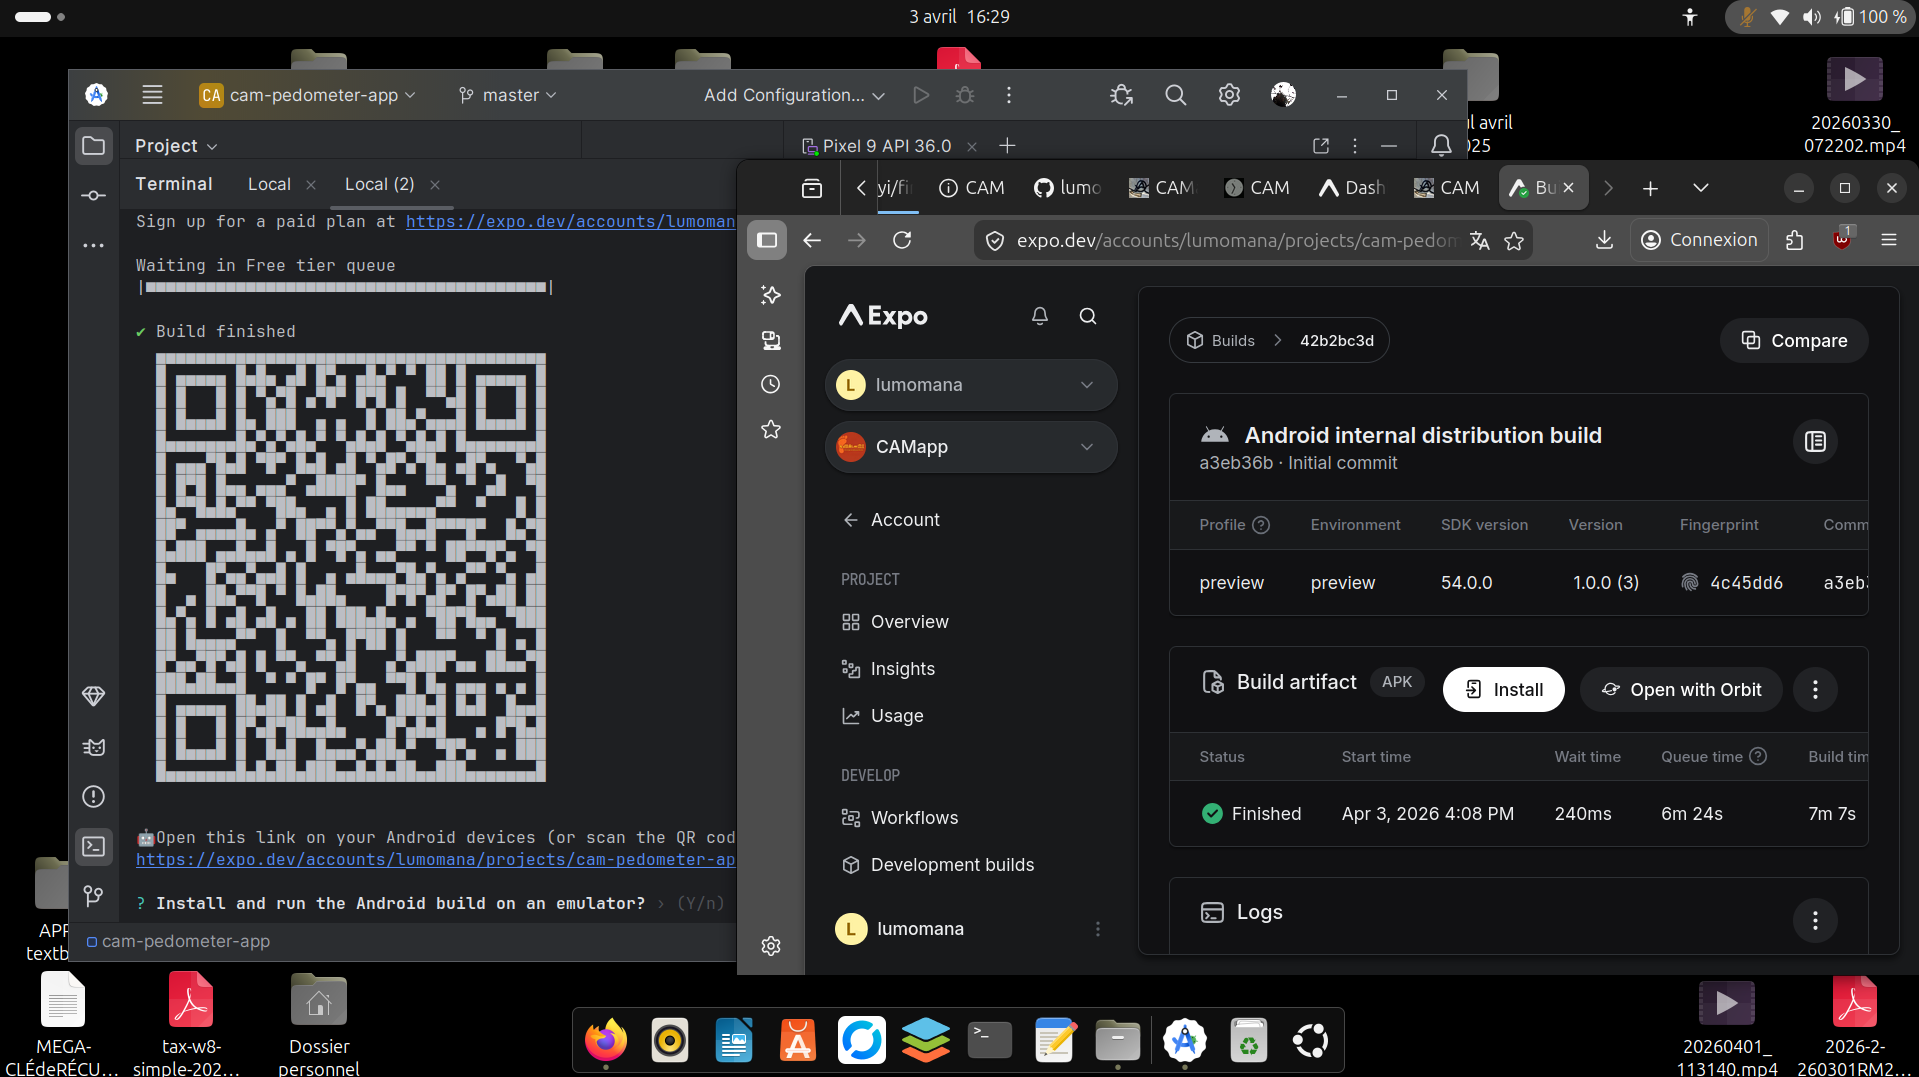The width and height of the screenshot is (1919, 1077).
Task: Switch to the Local terminal tab
Action: pos(269,184)
